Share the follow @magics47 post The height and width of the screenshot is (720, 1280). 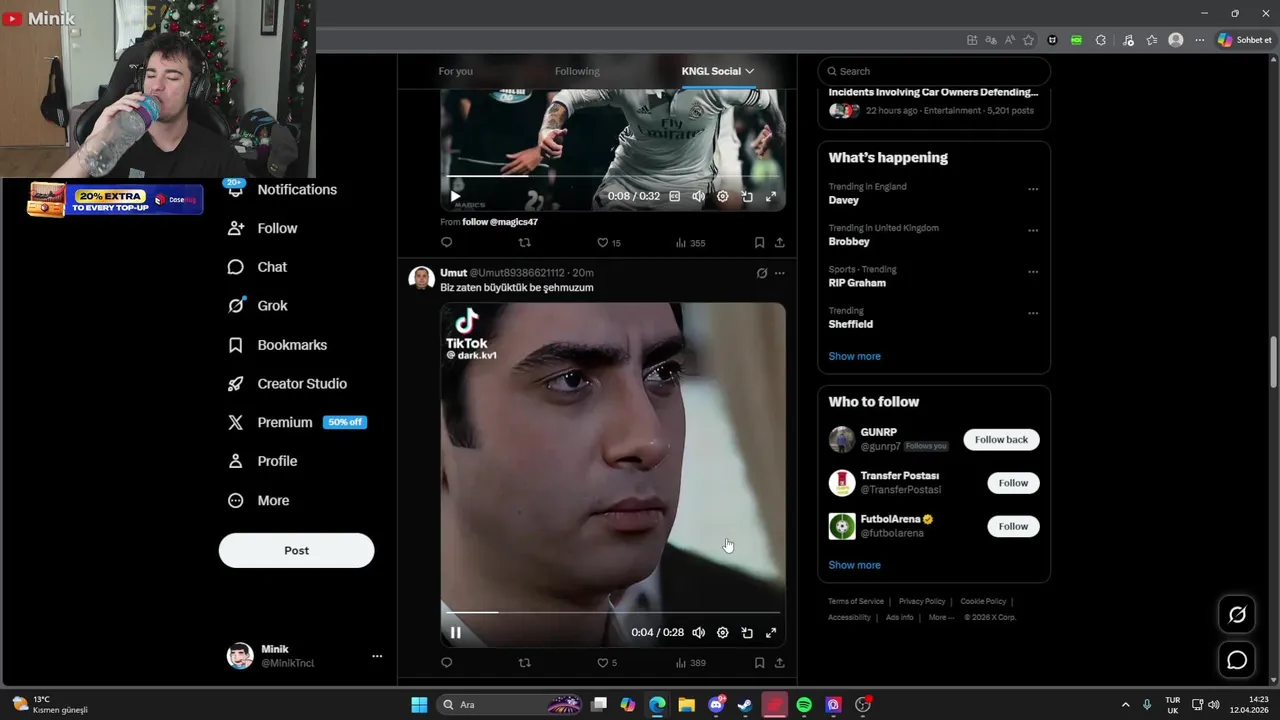pos(779,242)
